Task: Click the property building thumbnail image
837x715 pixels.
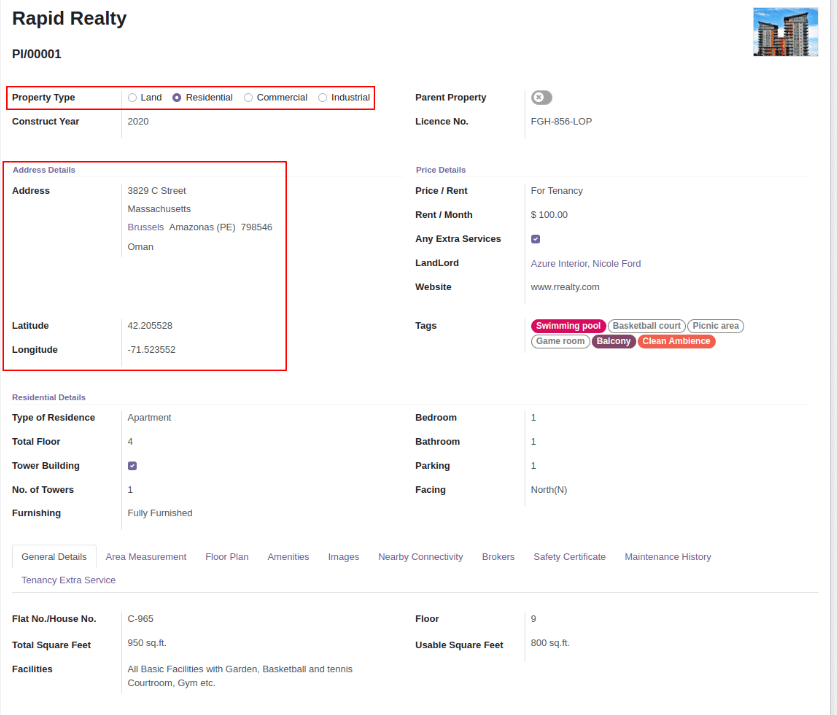Action: tap(785, 32)
